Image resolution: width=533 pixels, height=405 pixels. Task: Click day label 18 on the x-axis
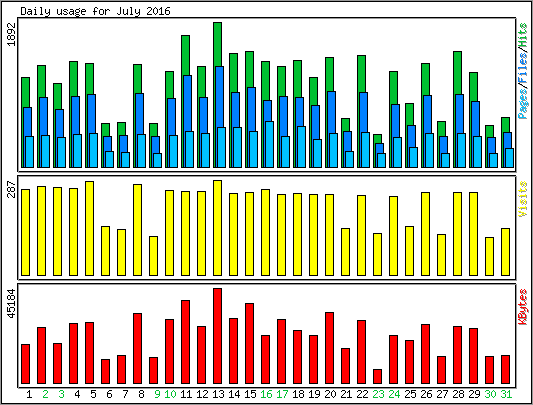pyautogui.click(x=298, y=394)
